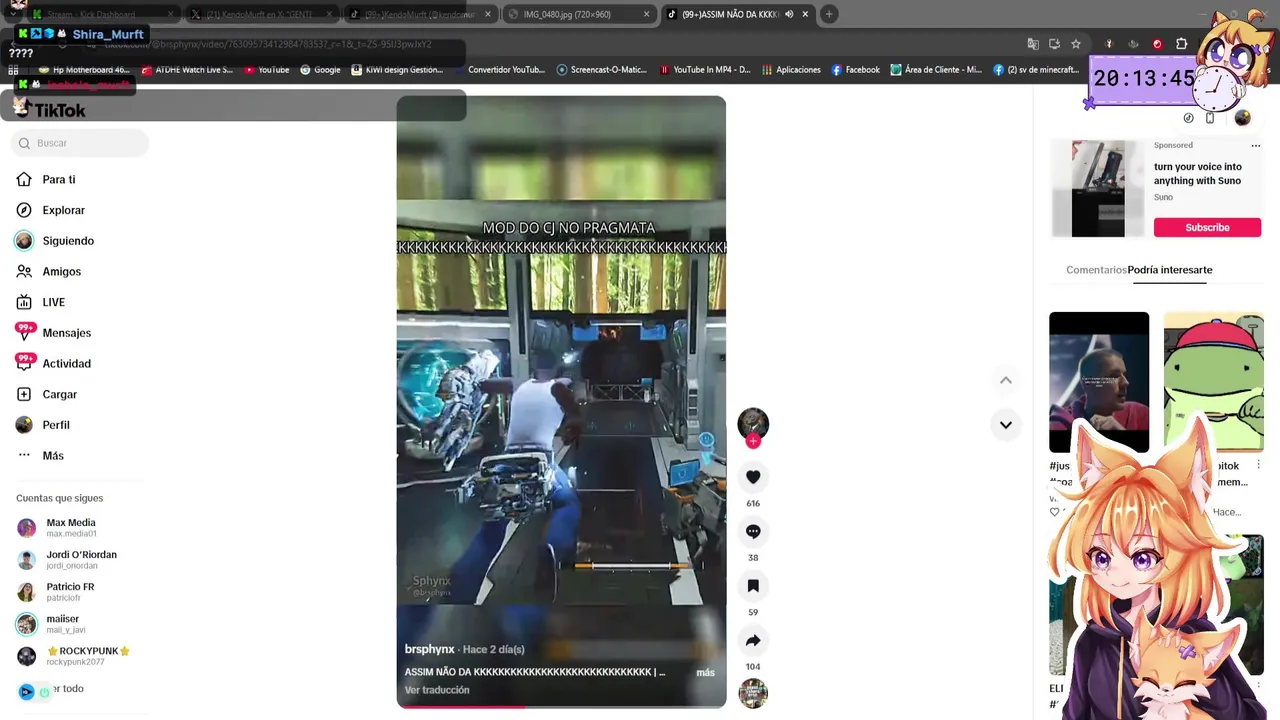Open YouTube In MP4 bookmark
Image resolution: width=1280 pixels, height=720 pixels.
[705, 70]
